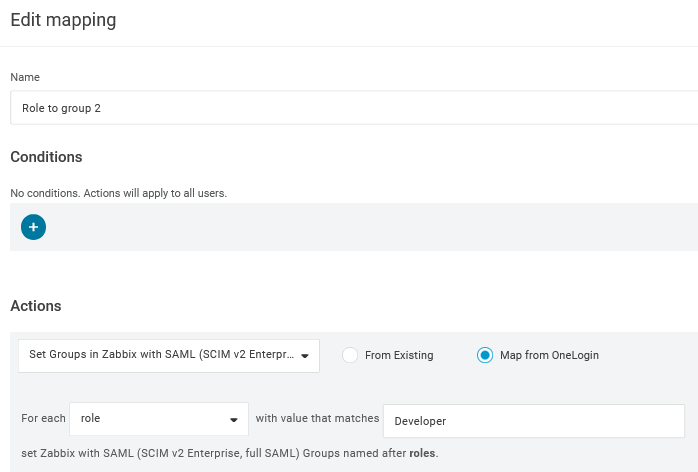Click the caret arrow on the Set Groups dropdown

click(x=304, y=355)
